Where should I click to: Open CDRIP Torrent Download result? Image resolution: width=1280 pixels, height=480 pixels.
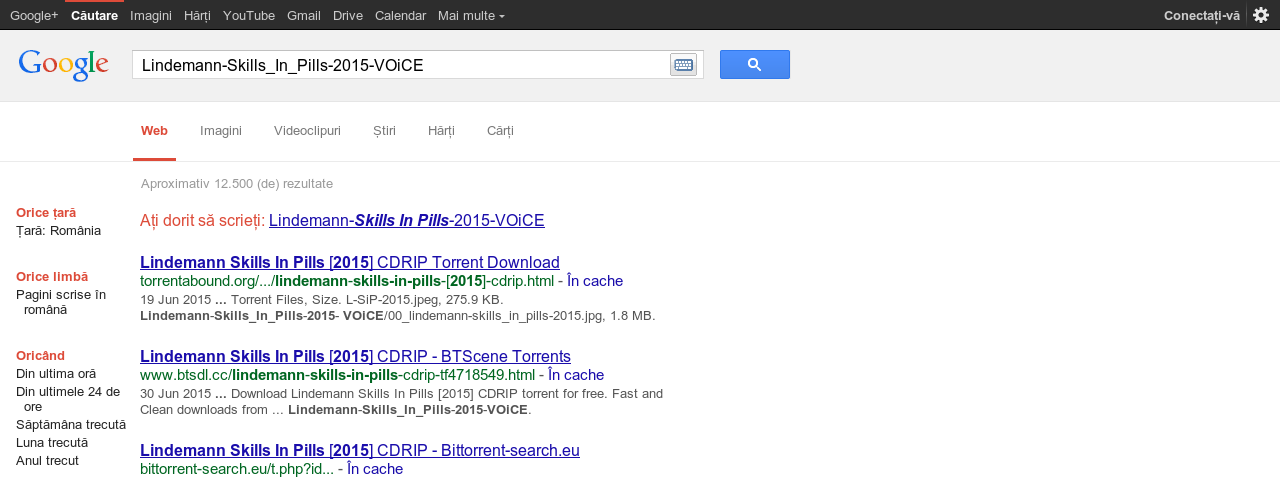click(x=350, y=263)
